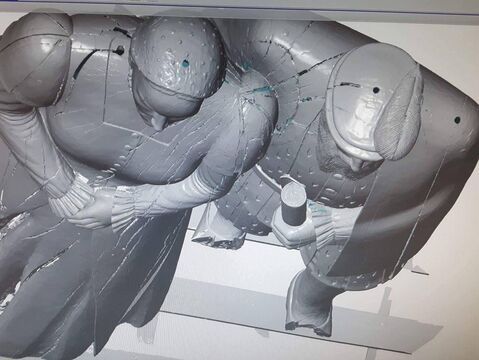Viewport: 479px width, 360px height.
Task: Select the teal-marked hole on the middle helmet
Action: [184, 63]
